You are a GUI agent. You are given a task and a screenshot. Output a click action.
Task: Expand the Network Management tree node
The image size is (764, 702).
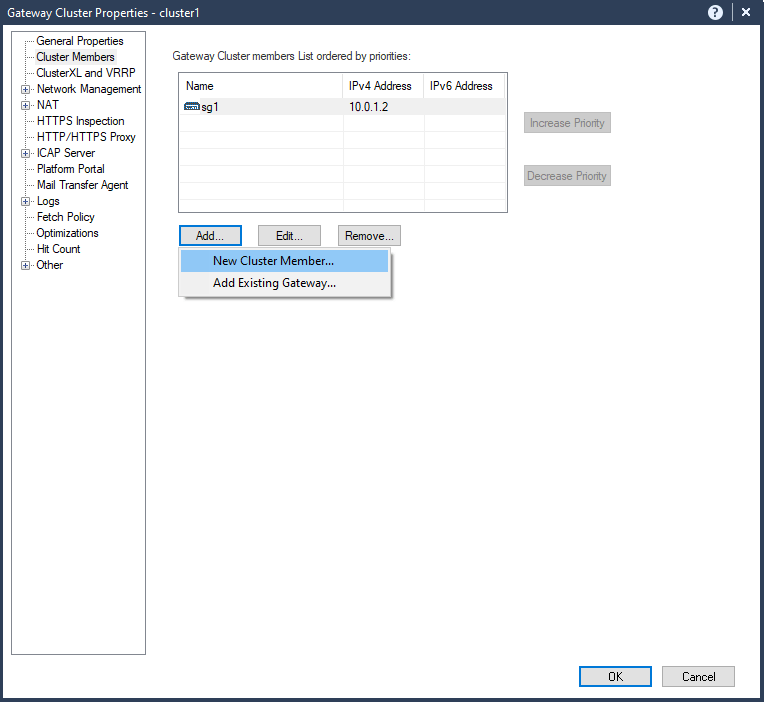pos(25,89)
